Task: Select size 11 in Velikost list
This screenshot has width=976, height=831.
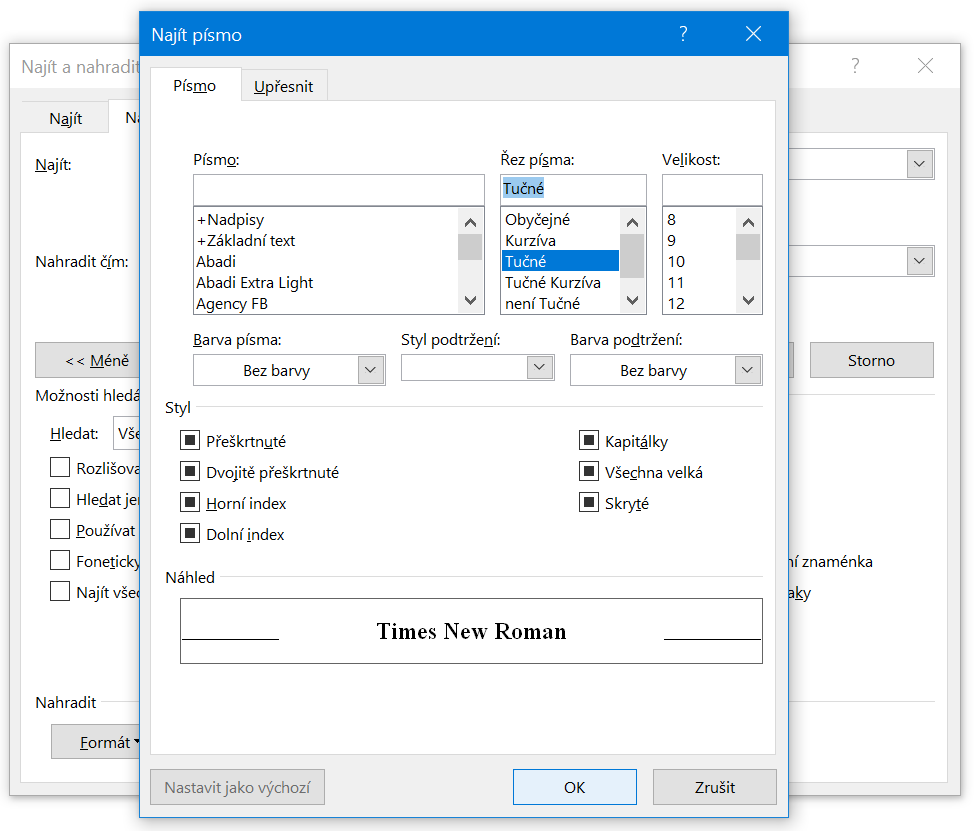Action: (677, 282)
